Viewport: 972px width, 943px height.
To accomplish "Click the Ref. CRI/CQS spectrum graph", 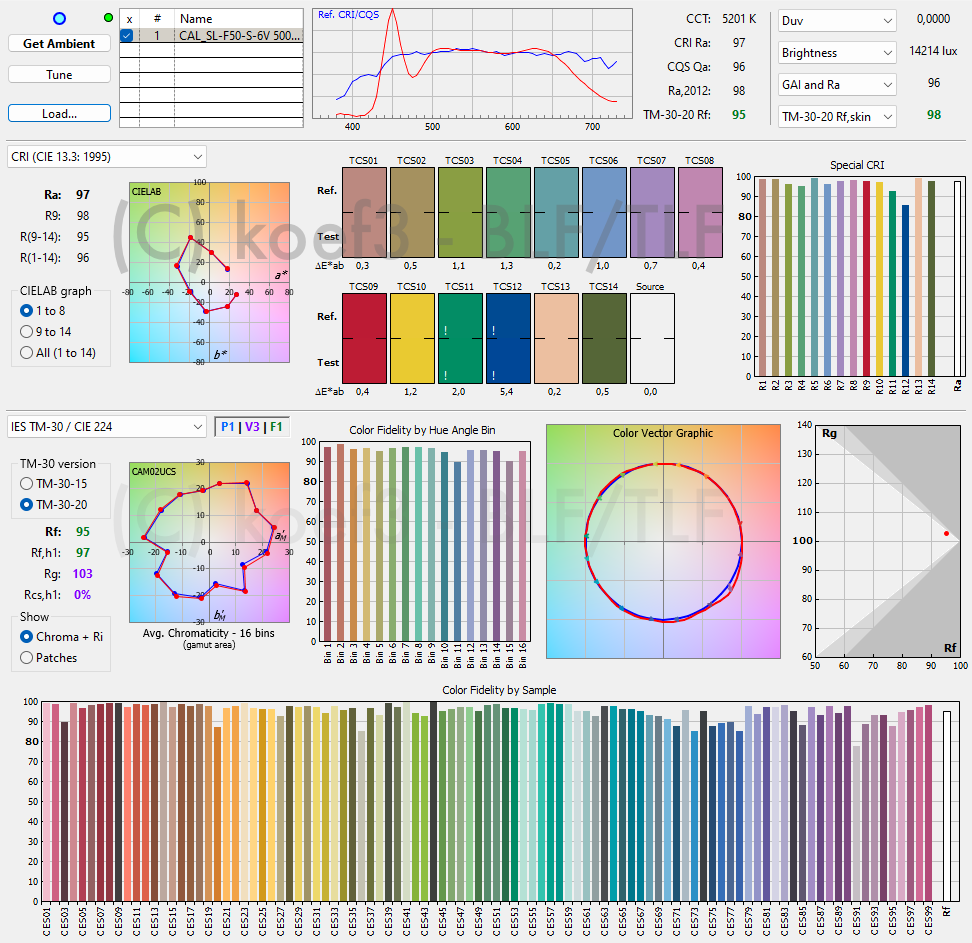I will pos(472,65).
